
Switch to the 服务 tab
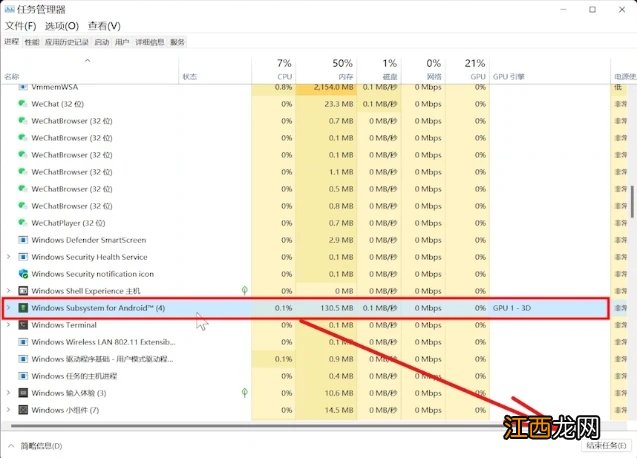(177, 42)
